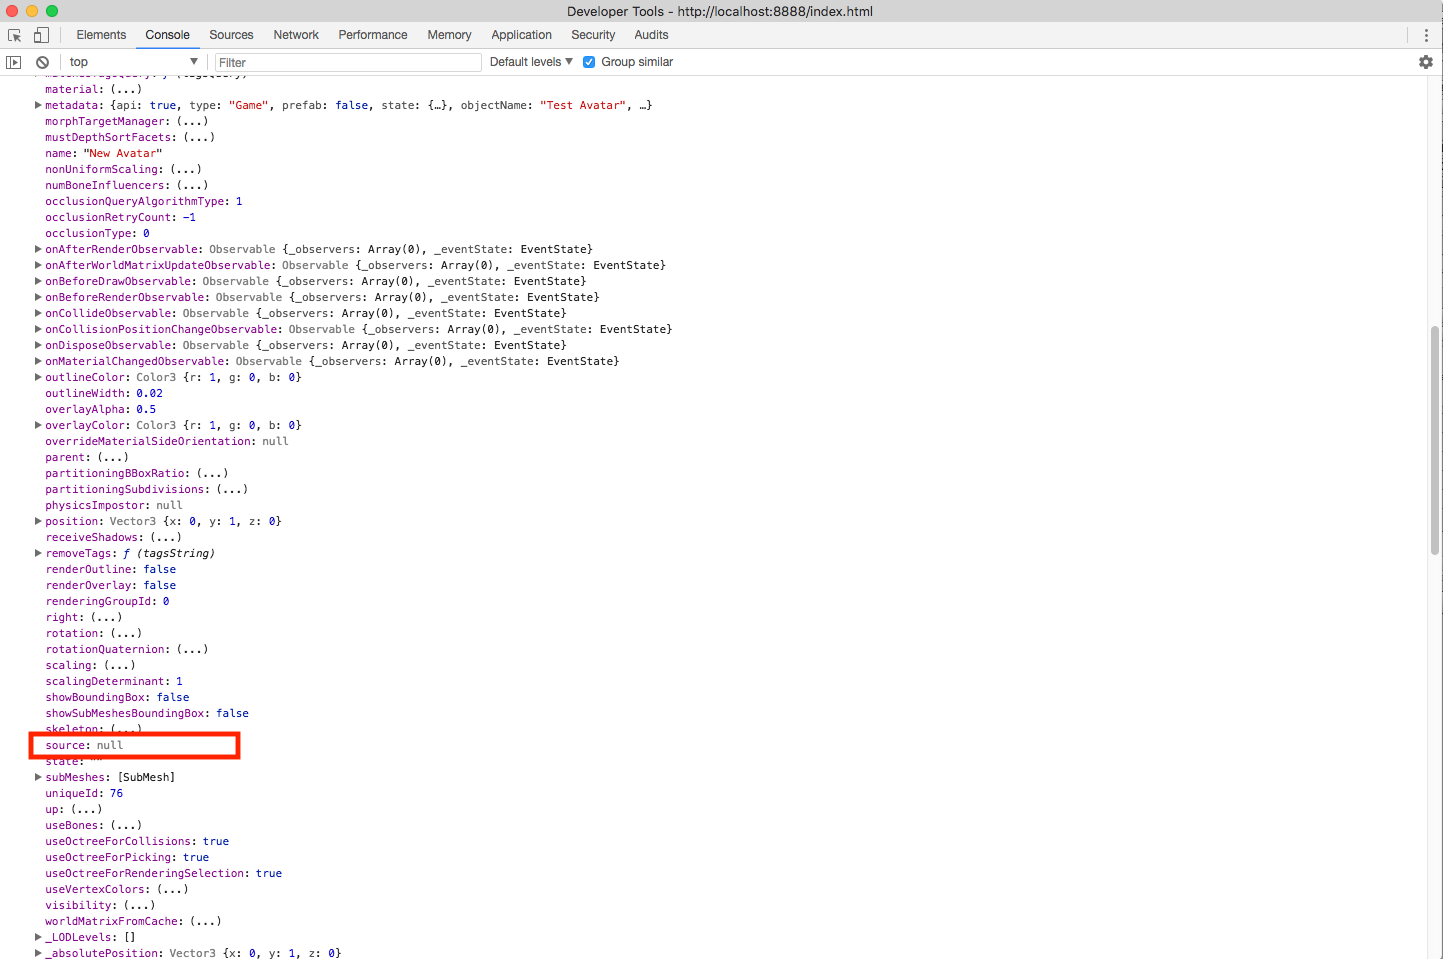Expand the onMaterialChangedObservable property
Image resolution: width=1443 pixels, height=959 pixels.
pyautogui.click(x=38, y=361)
